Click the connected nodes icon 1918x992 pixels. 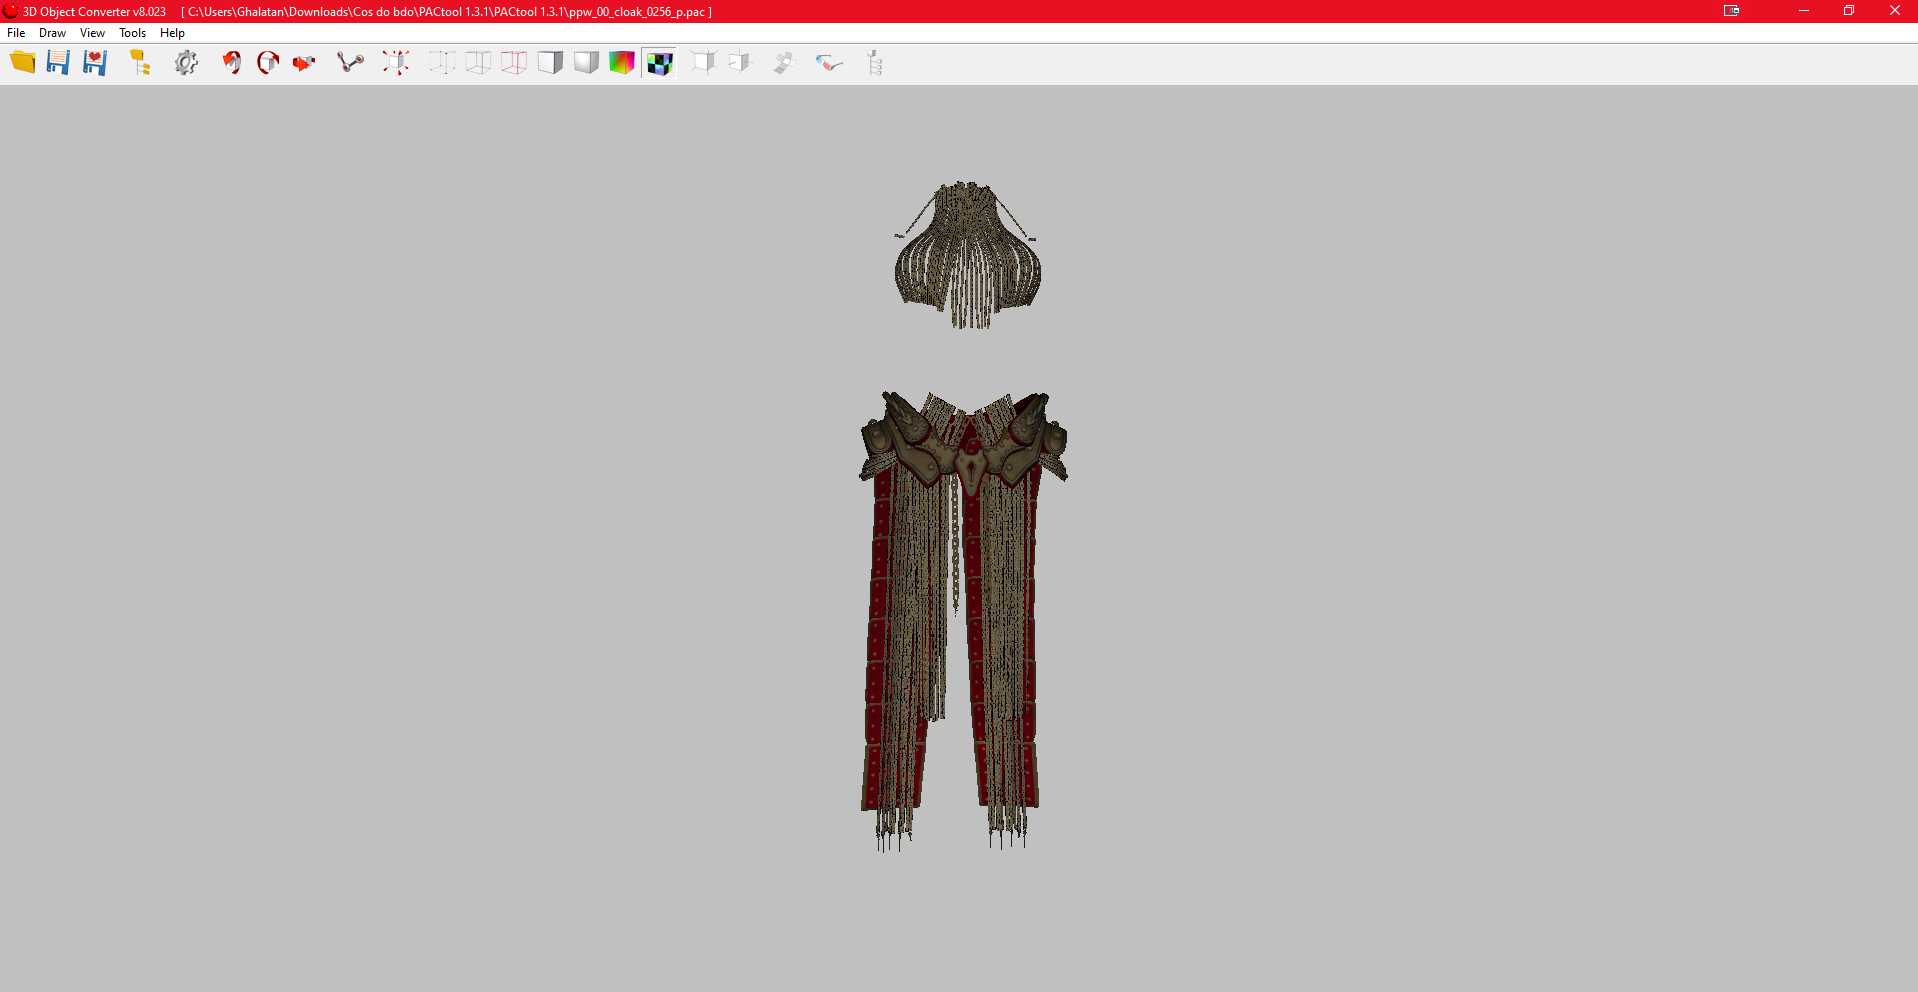pos(350,63)
